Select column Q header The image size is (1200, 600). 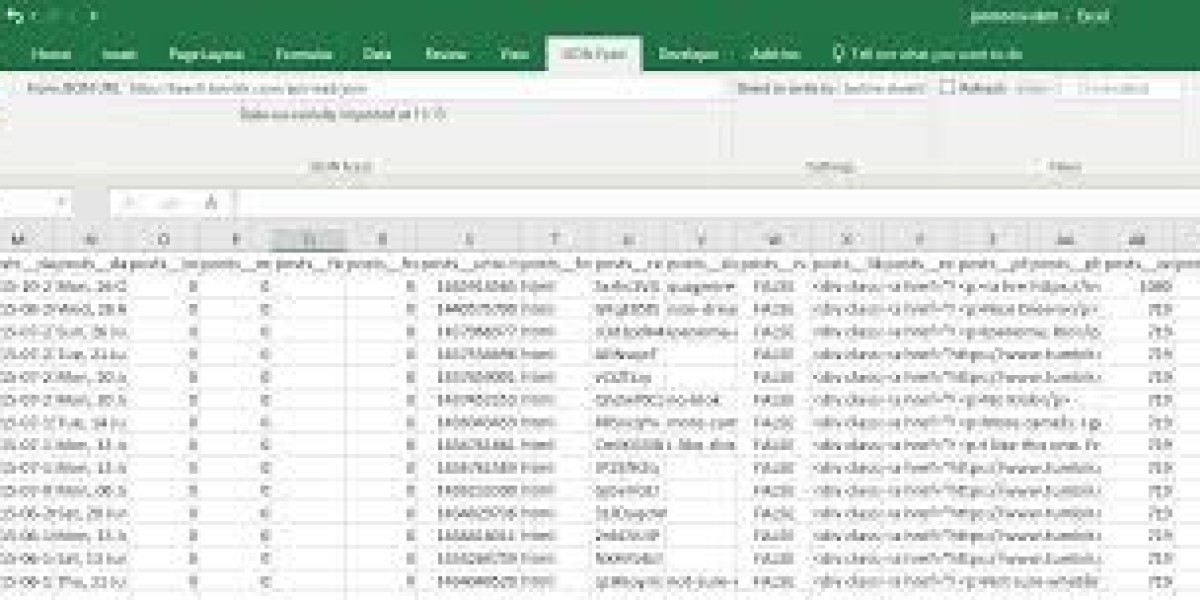[309, 241]
